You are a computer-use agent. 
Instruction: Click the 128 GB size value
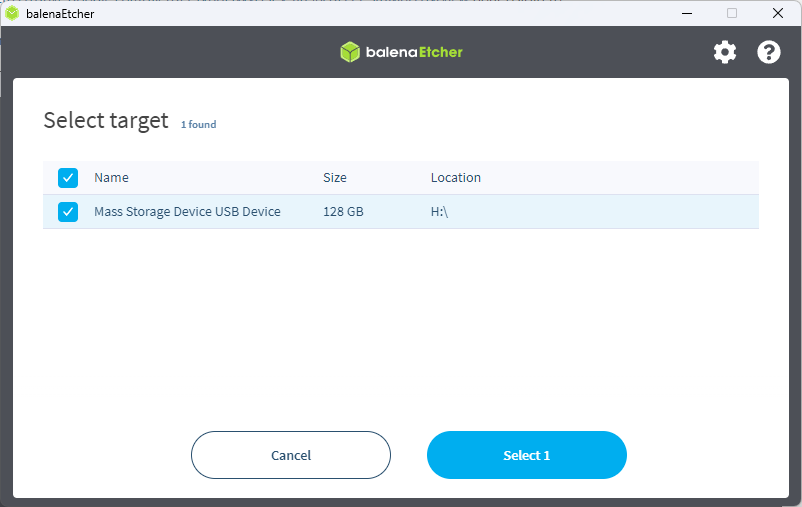tap(343, 212)
